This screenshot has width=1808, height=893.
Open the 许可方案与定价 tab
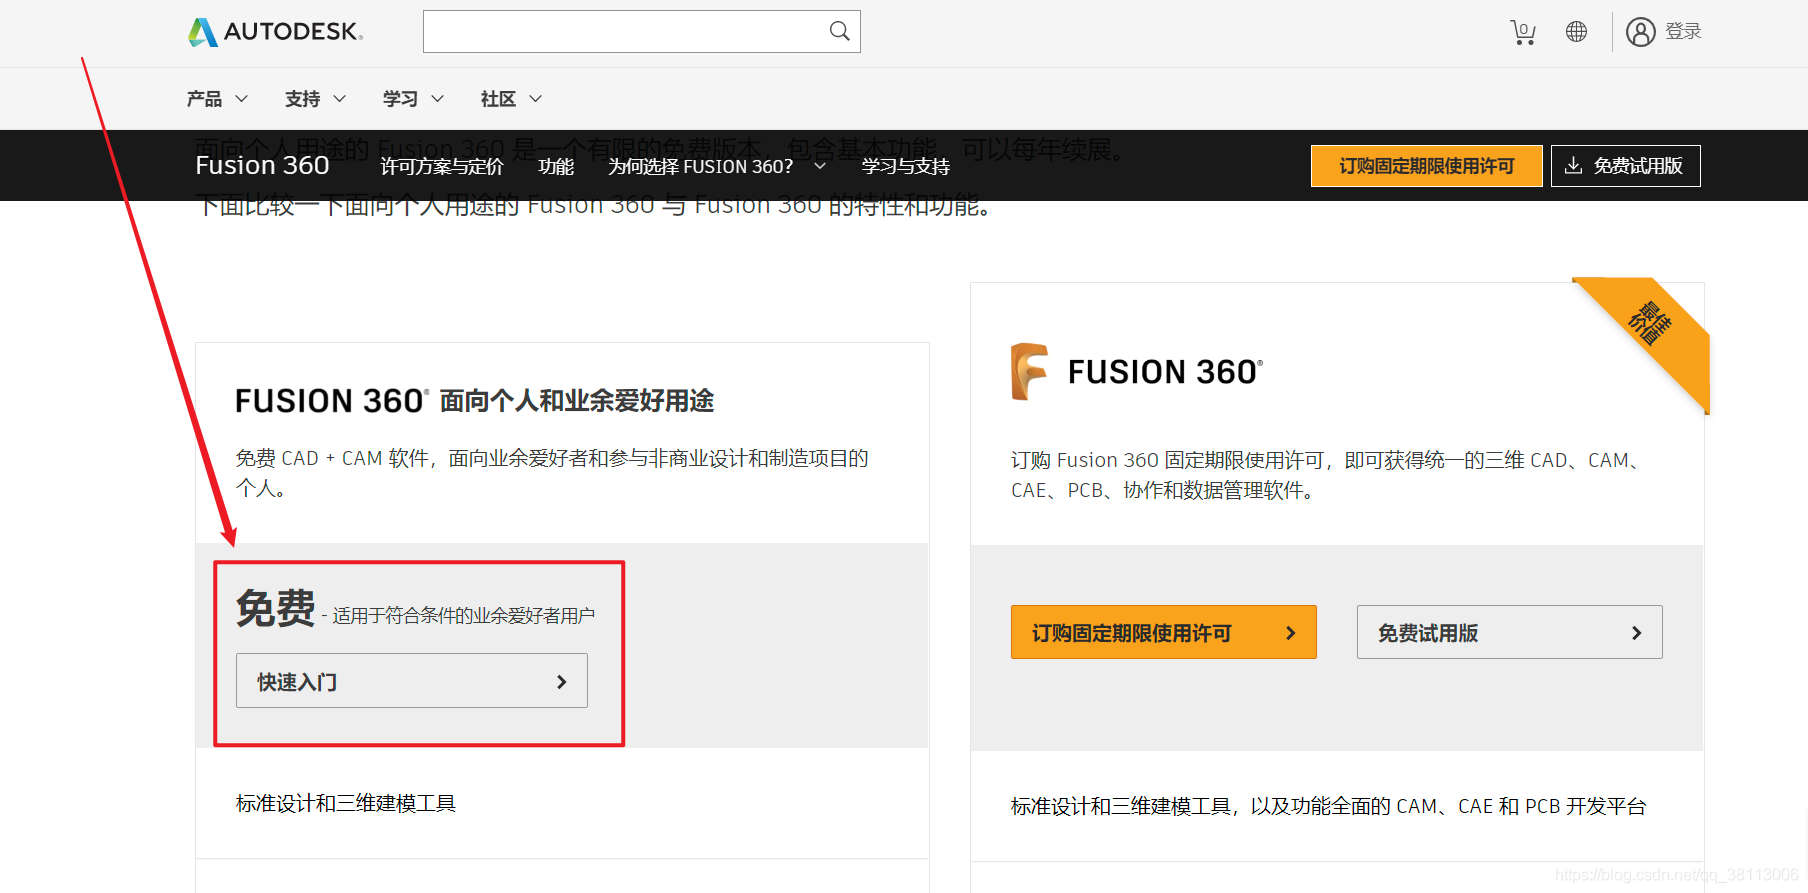click(441, 166)
